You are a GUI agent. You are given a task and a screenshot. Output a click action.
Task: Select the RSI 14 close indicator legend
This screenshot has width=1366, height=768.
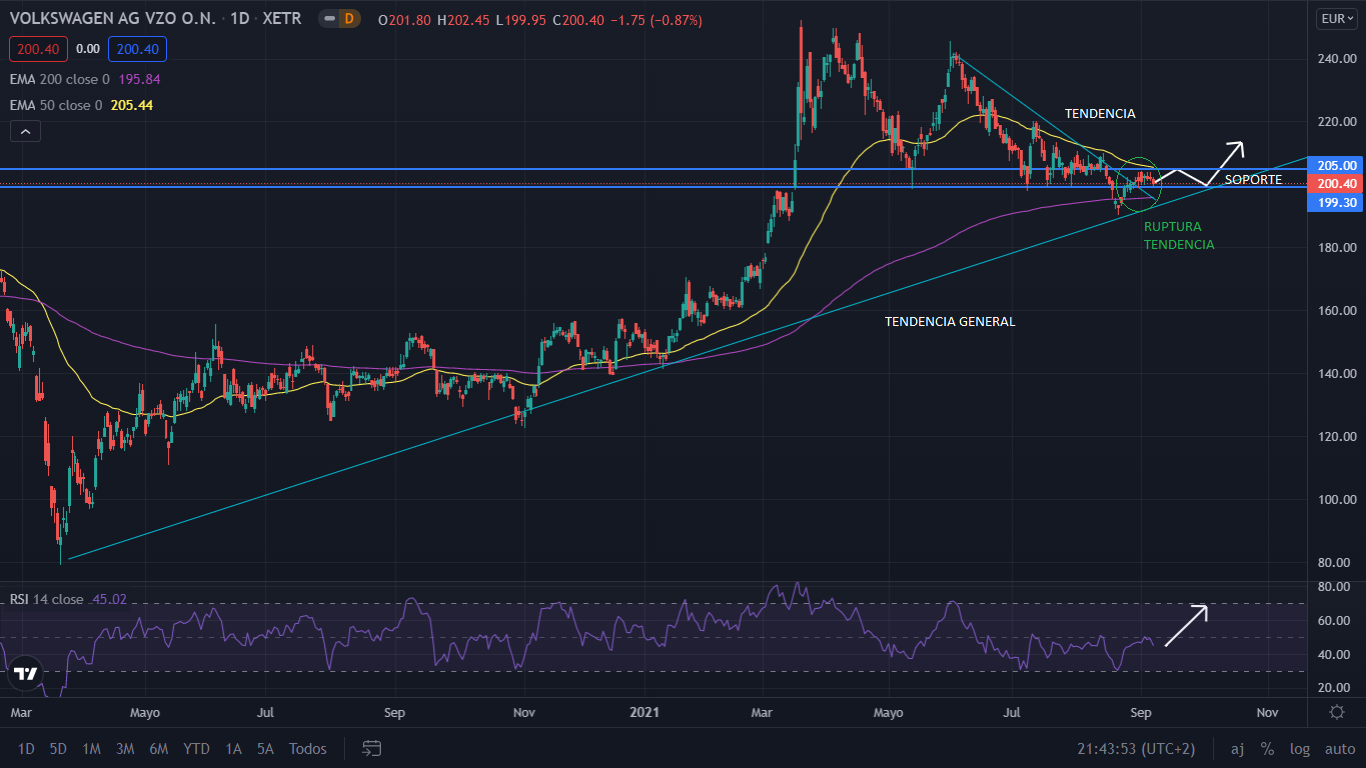46,599
